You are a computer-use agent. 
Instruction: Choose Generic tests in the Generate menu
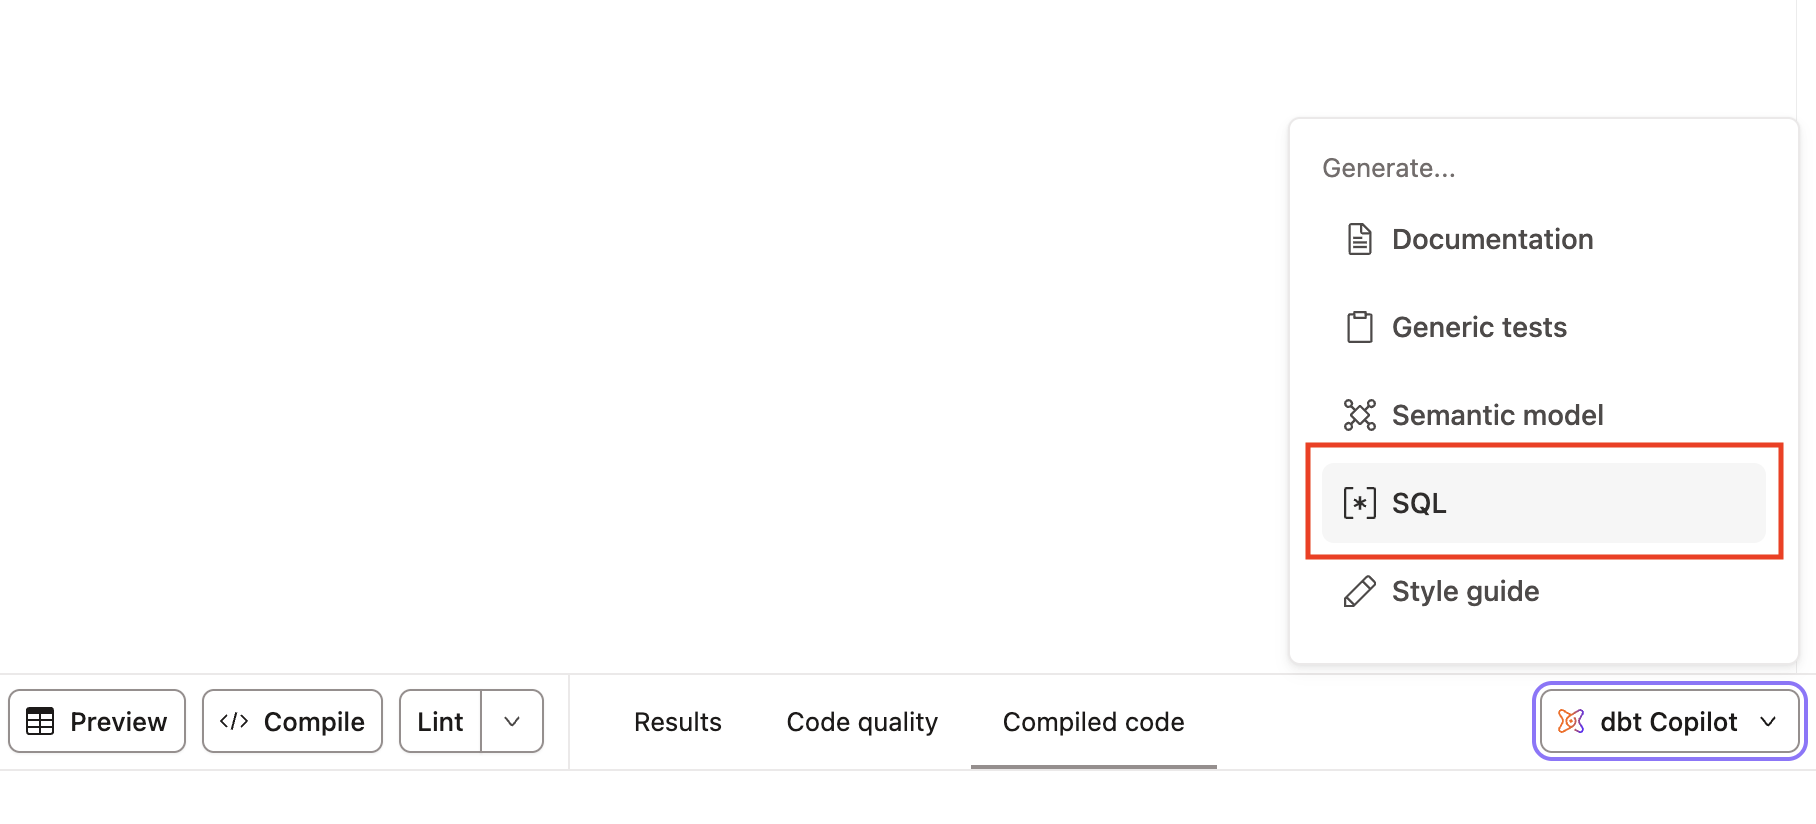click(x=1478, y=326)
